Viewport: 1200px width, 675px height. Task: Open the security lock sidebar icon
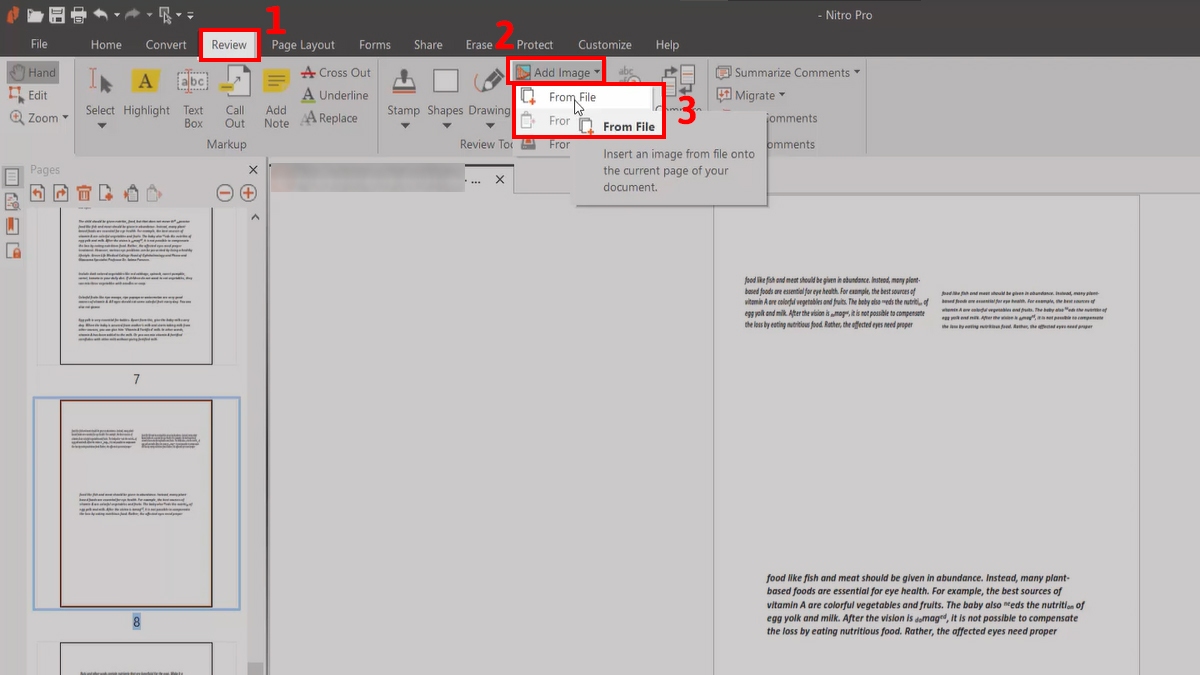(12, 250)
